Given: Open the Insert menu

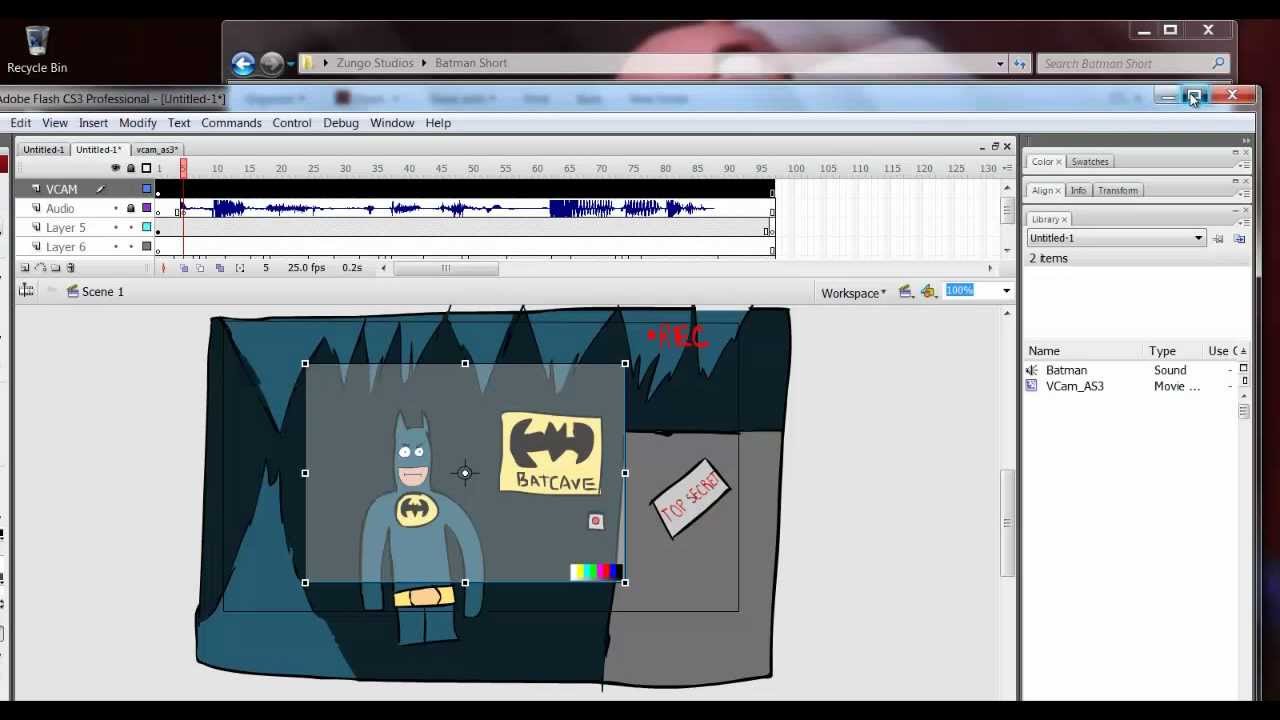Looking at the screenshot, I should [x=93, y=123].
